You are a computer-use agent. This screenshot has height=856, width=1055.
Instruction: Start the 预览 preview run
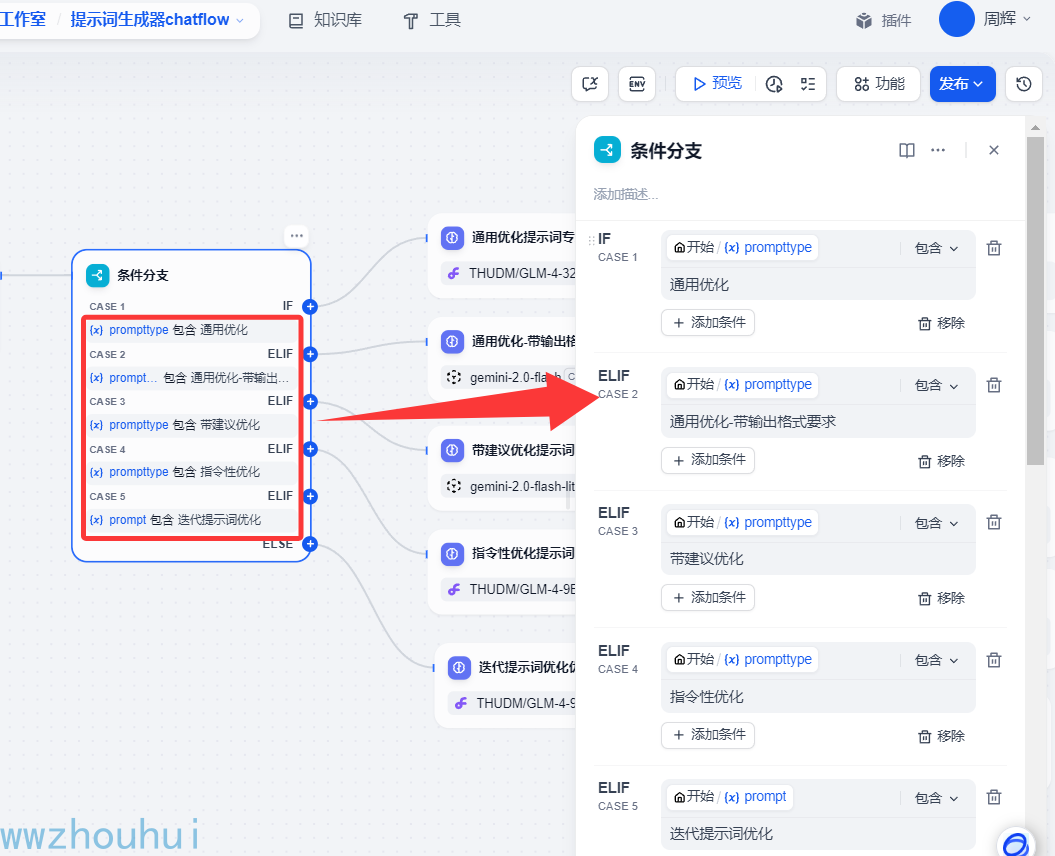pos(717,83)
